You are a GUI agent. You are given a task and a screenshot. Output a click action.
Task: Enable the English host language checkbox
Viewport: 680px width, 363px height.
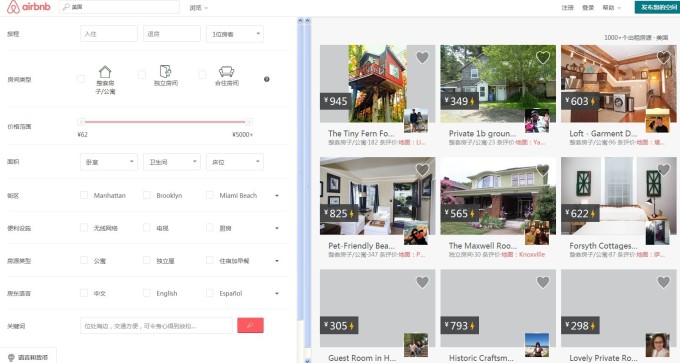point(147,293)
